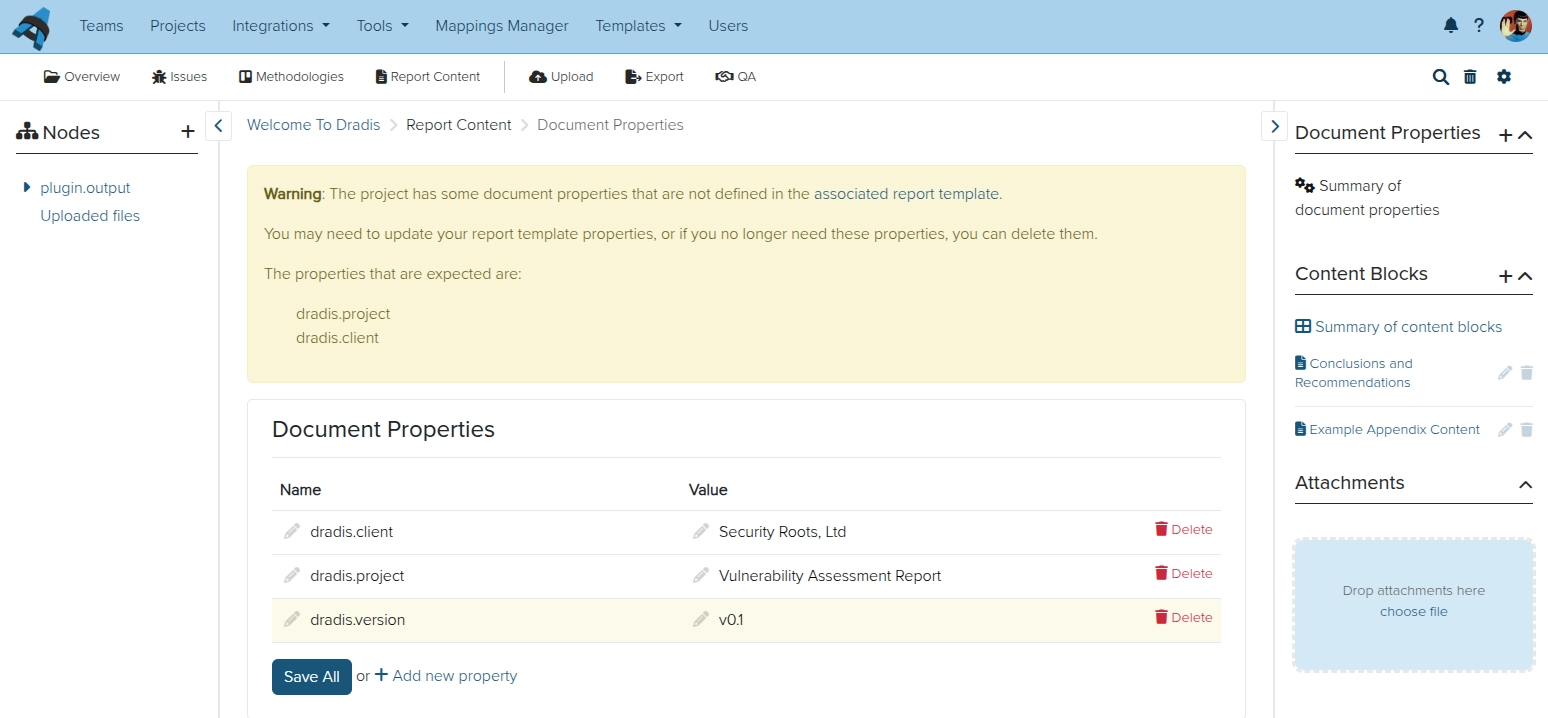This screenshot has height=718, width=1548.
Task: Open Mappings Manager in navigation
Action: tap(502, 26)
